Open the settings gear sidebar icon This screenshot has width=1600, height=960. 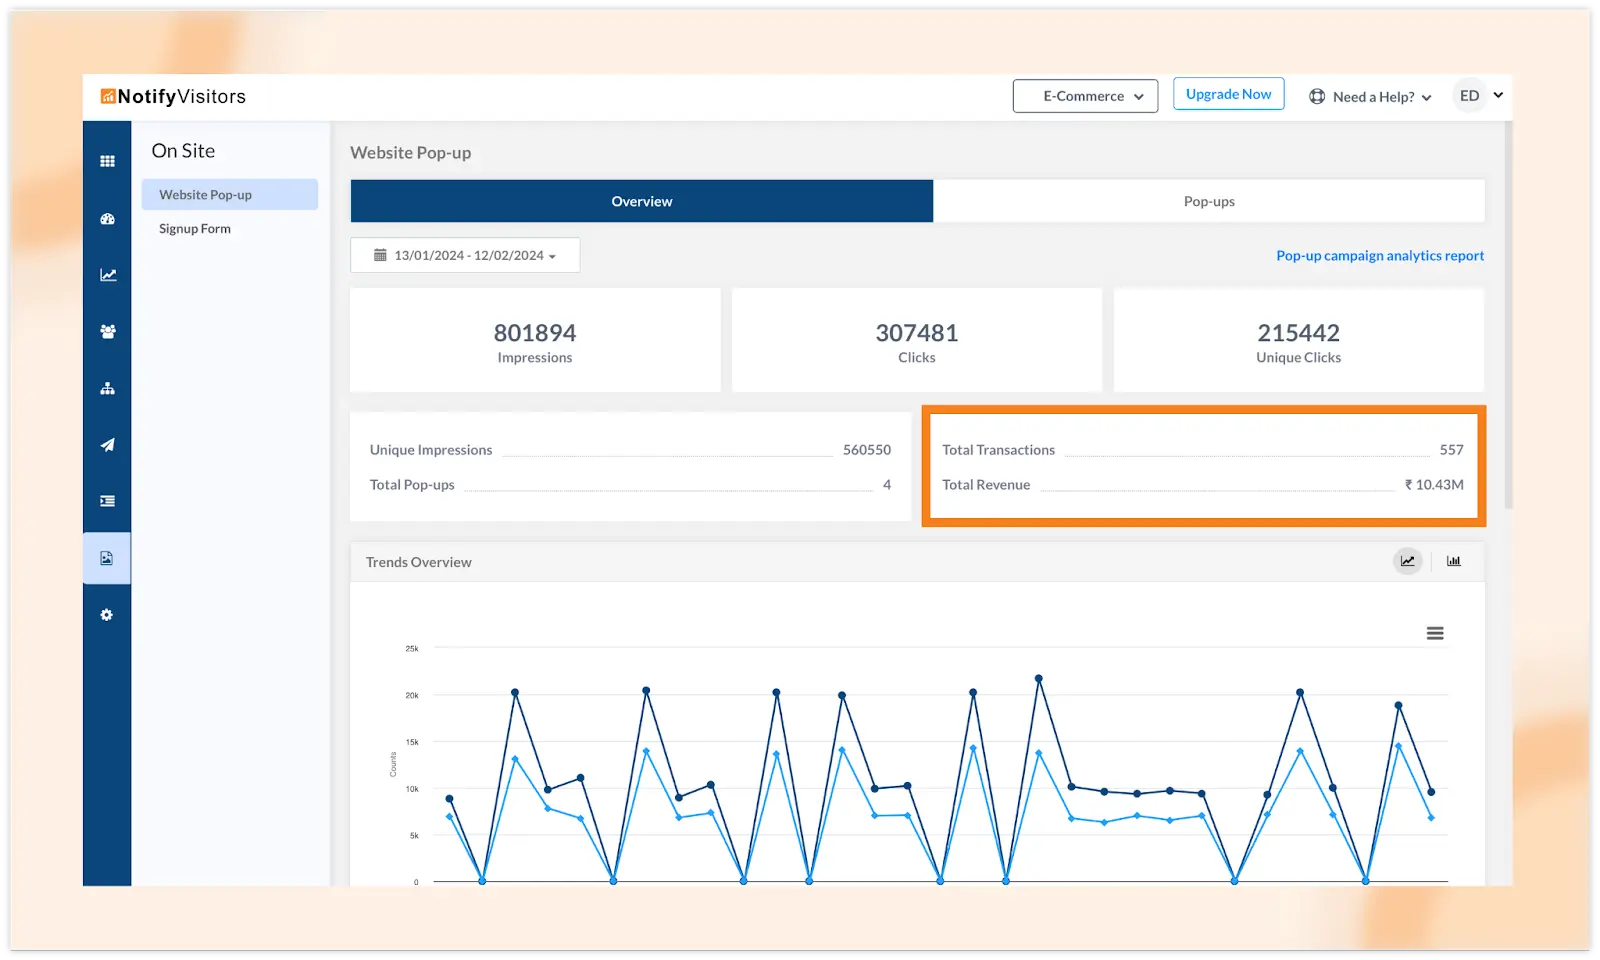pos(107,615)
